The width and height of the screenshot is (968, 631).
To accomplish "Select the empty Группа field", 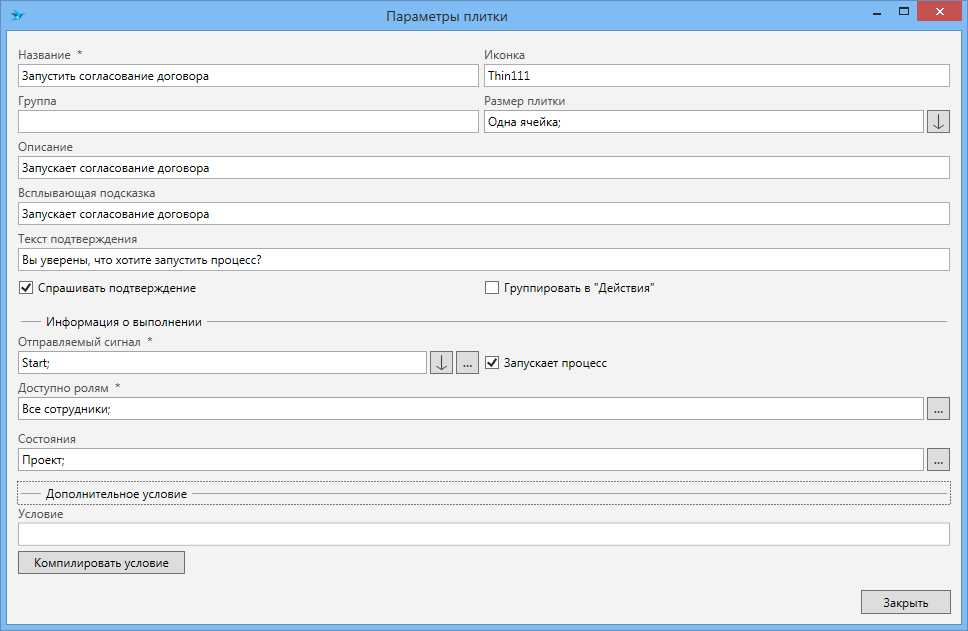I will pos(248,122).
